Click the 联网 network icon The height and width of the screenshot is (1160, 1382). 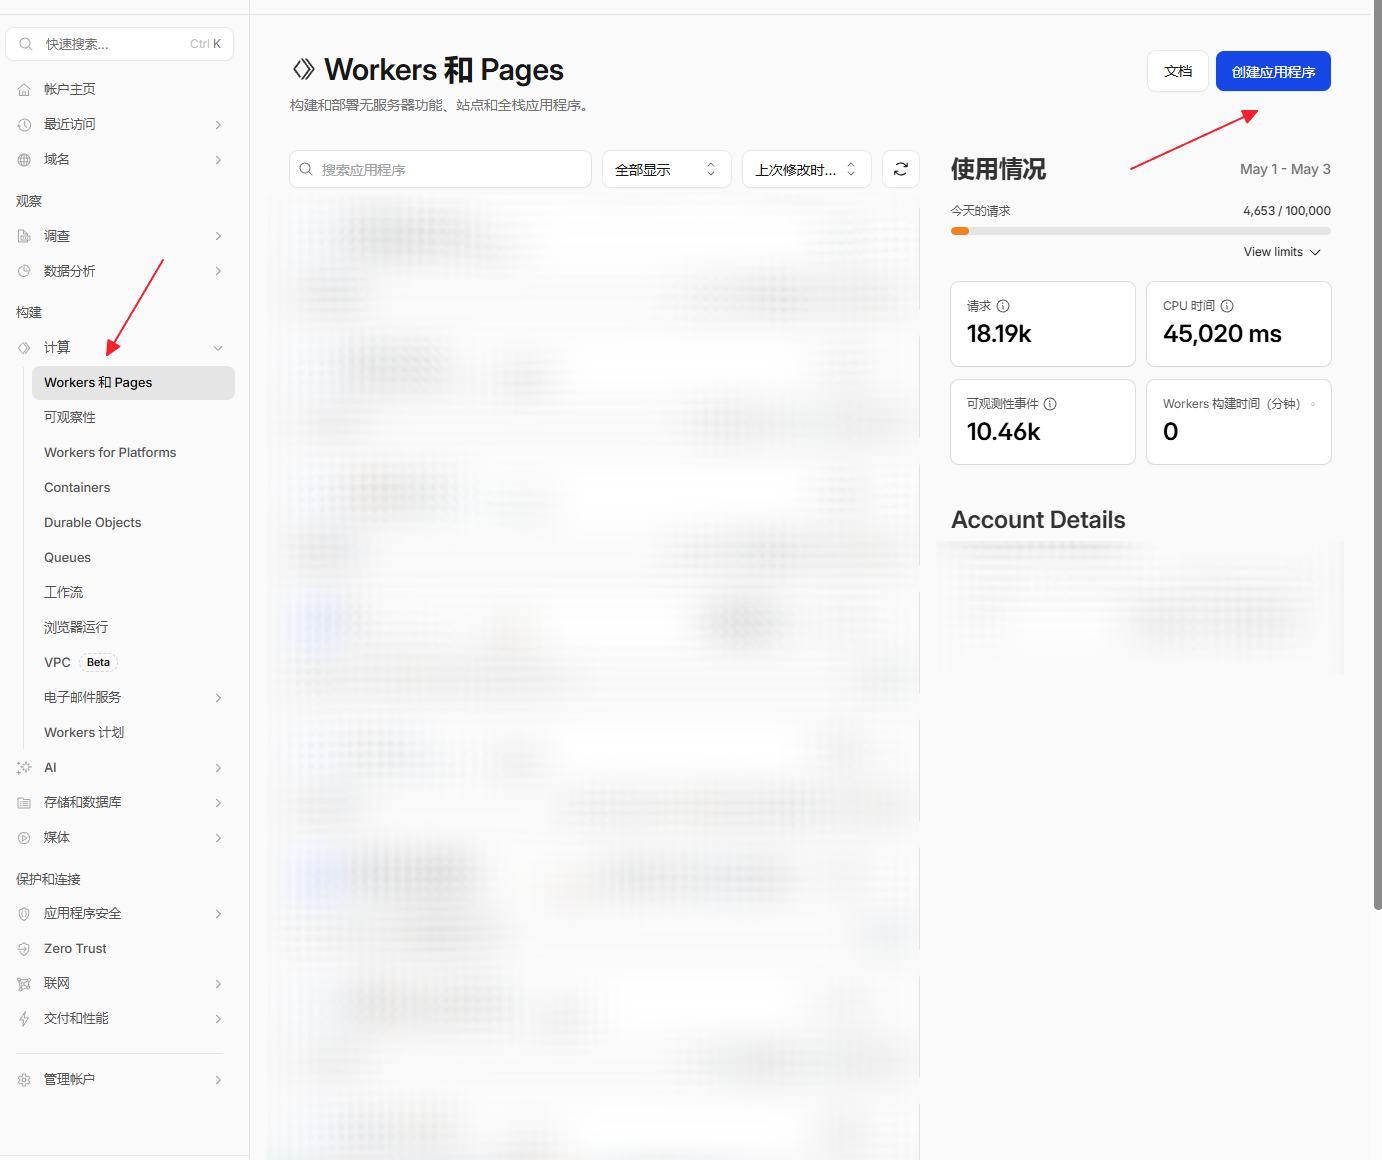coord(24,984)
